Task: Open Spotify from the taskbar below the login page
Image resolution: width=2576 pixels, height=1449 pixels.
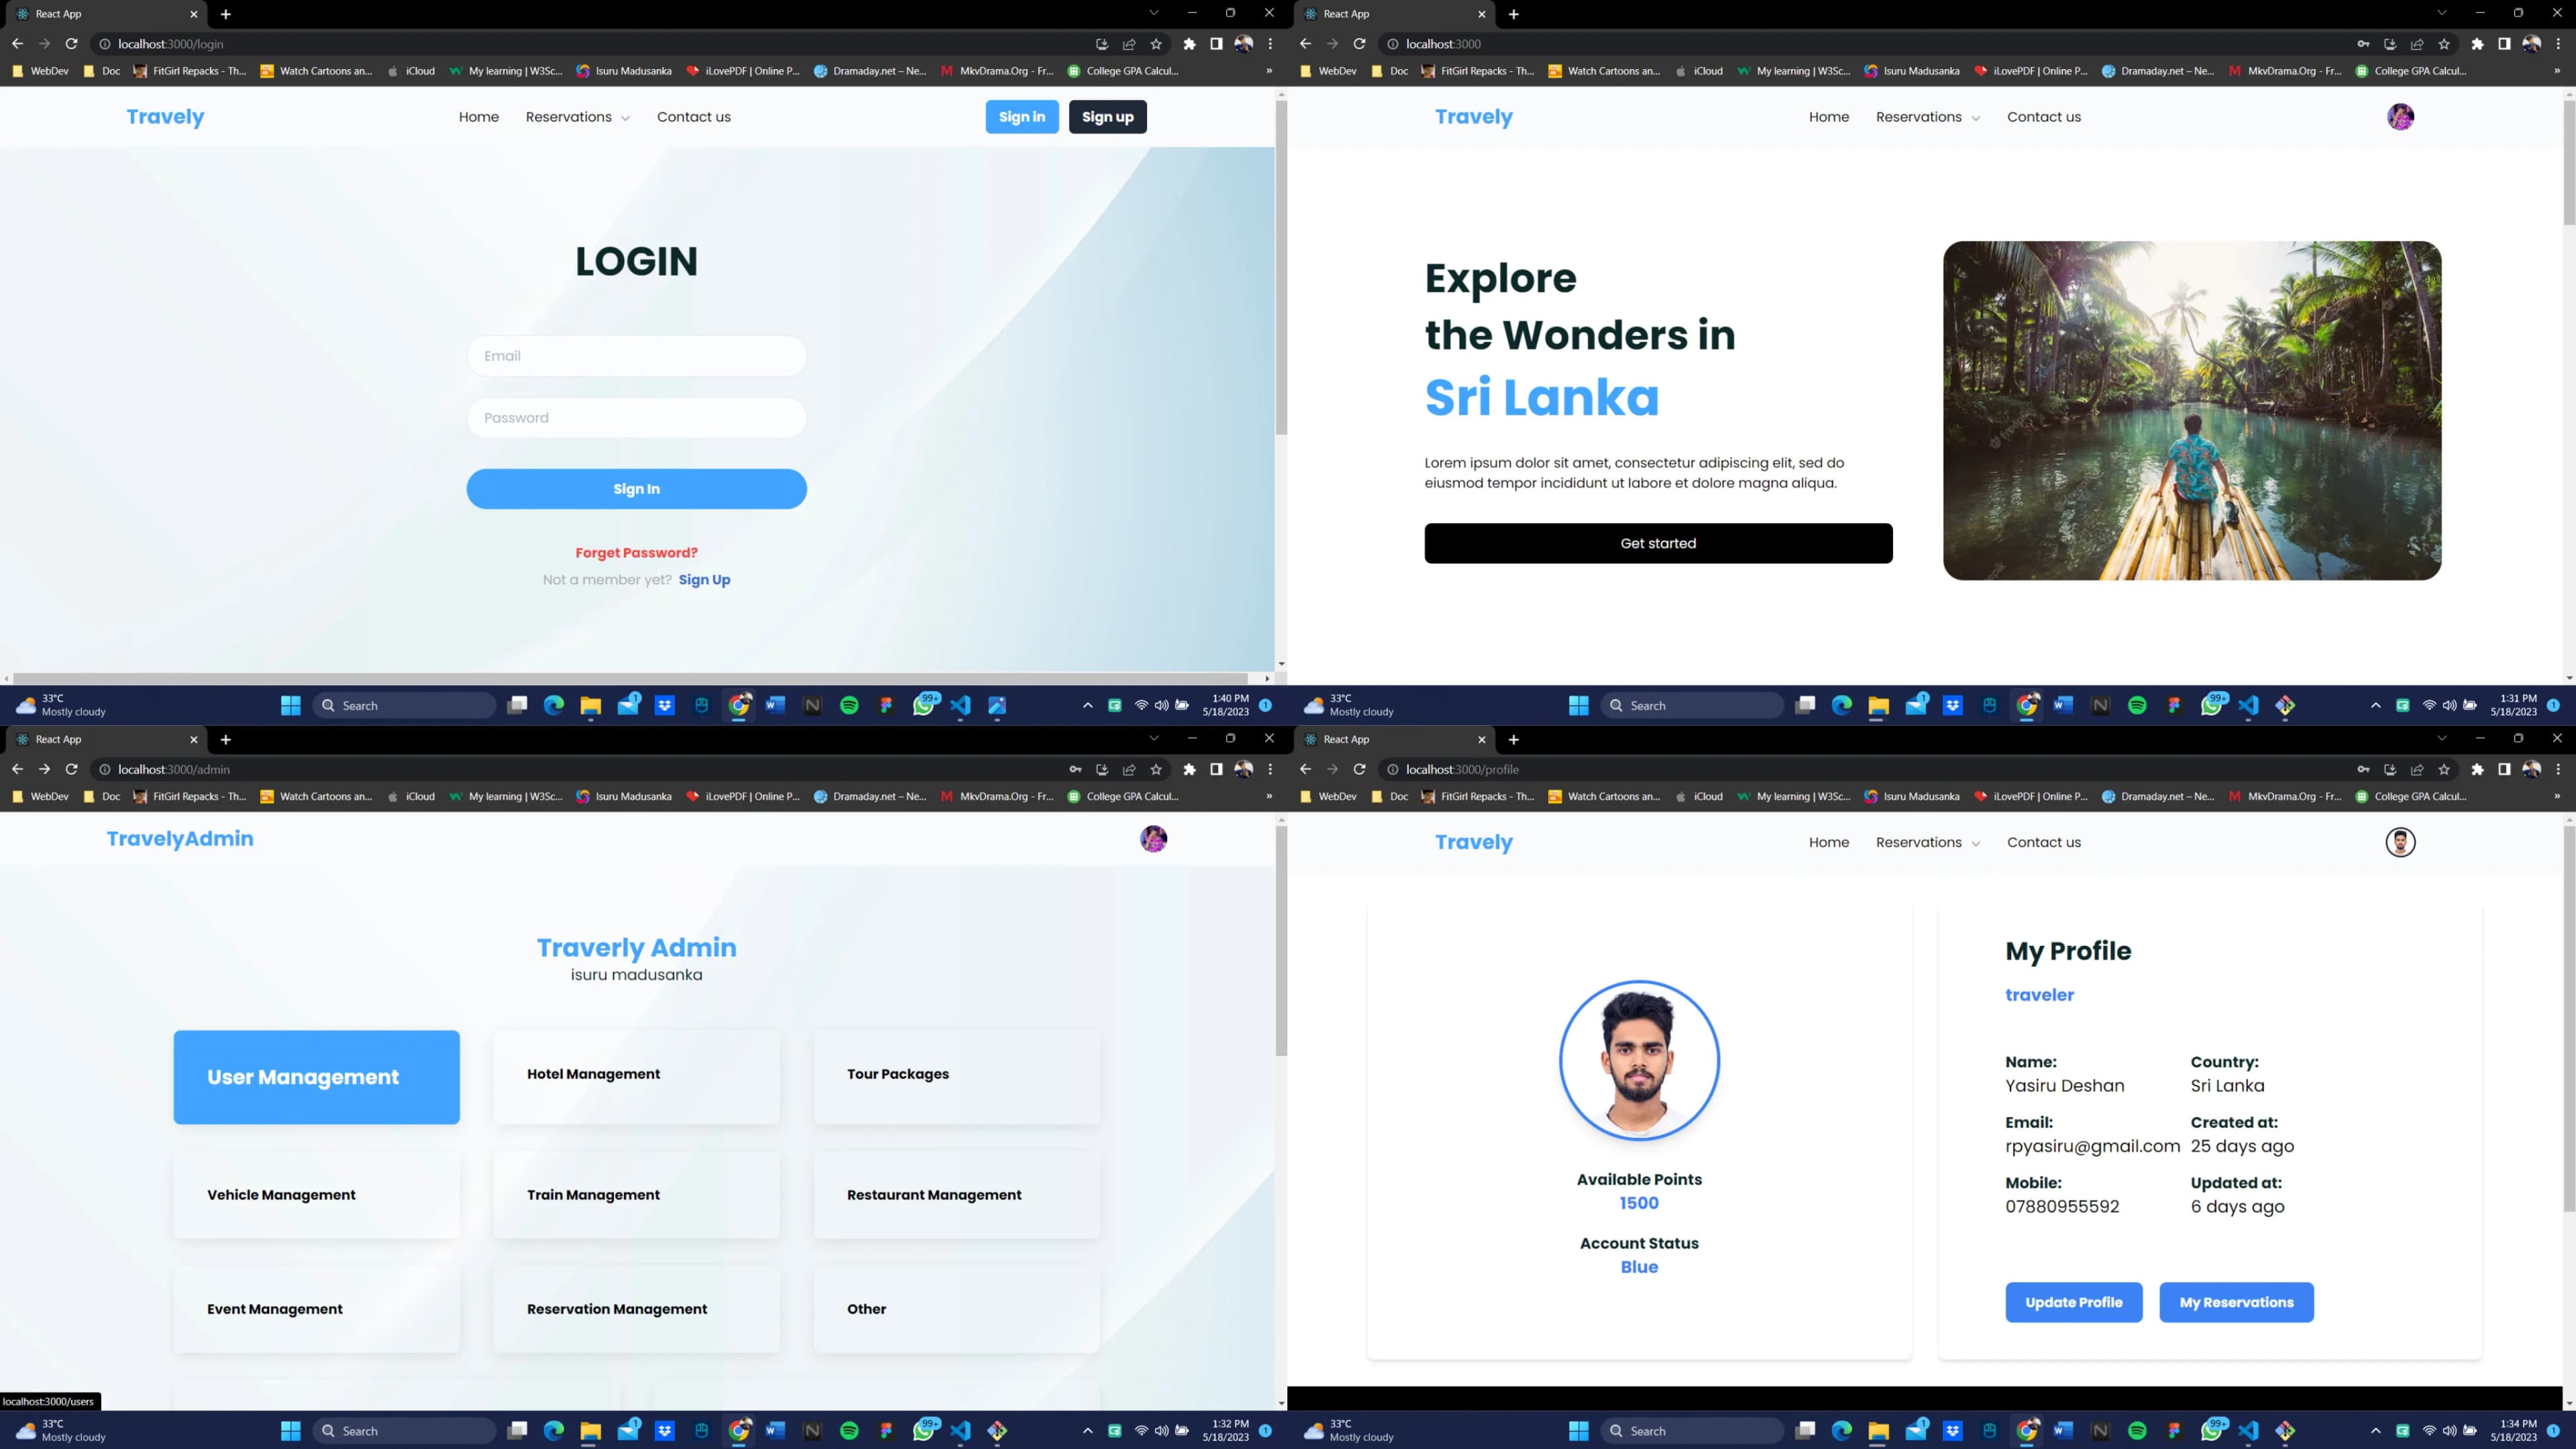Action: (849, 705)
